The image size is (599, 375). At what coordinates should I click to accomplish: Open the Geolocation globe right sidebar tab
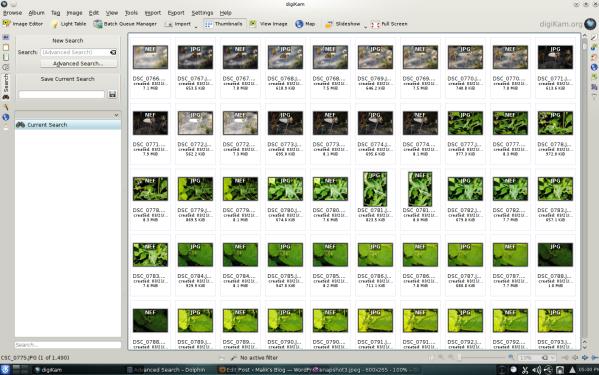tap(594, 67)
